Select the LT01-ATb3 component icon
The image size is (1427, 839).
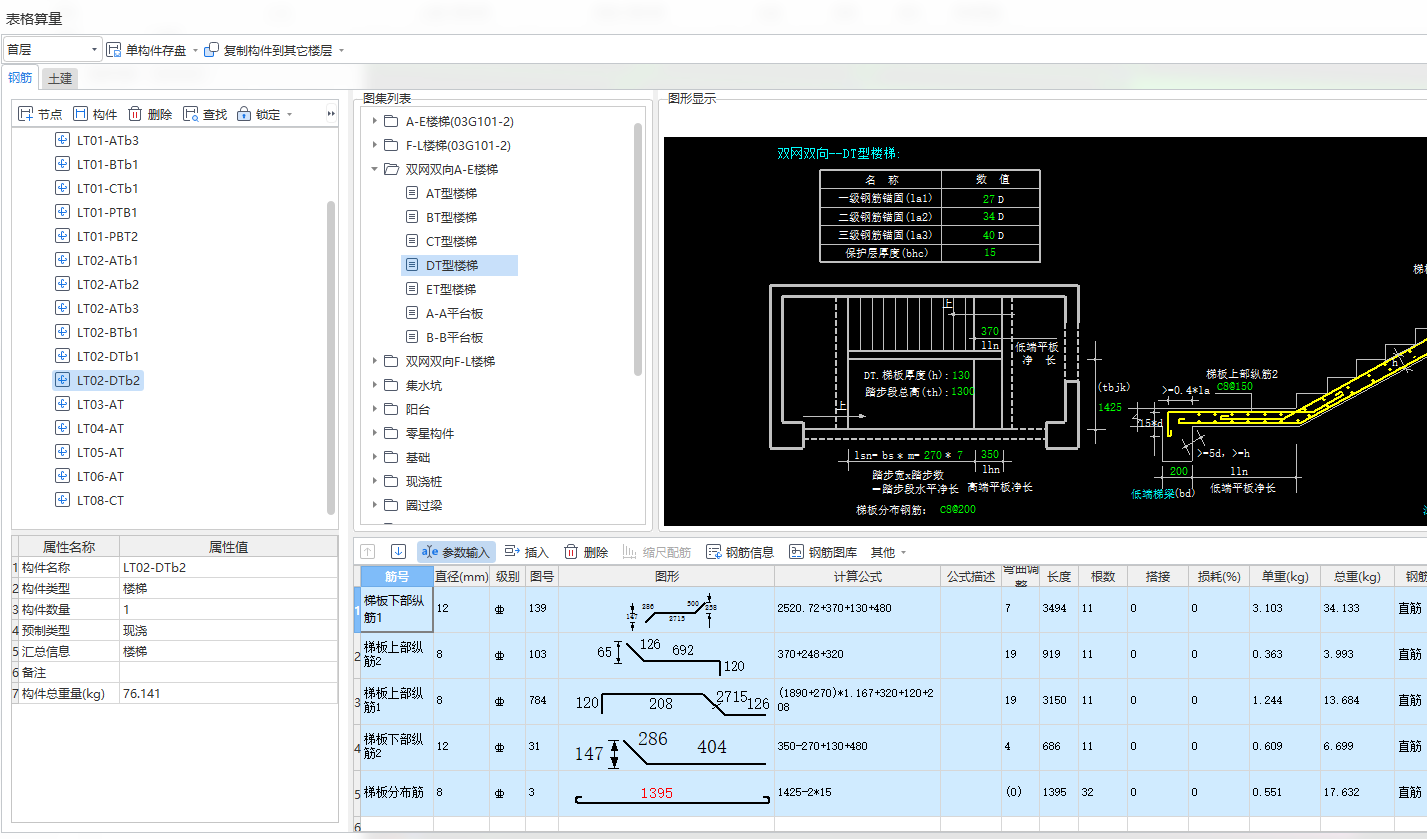[63, 140]
